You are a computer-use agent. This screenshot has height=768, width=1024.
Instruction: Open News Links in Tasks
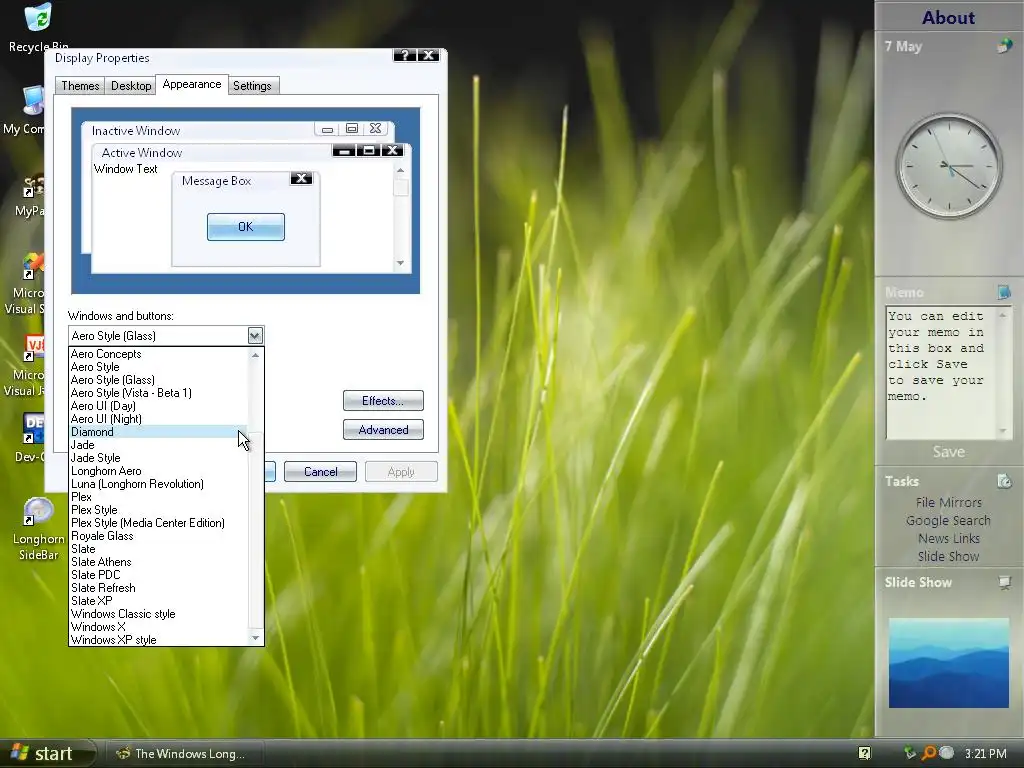948,538
